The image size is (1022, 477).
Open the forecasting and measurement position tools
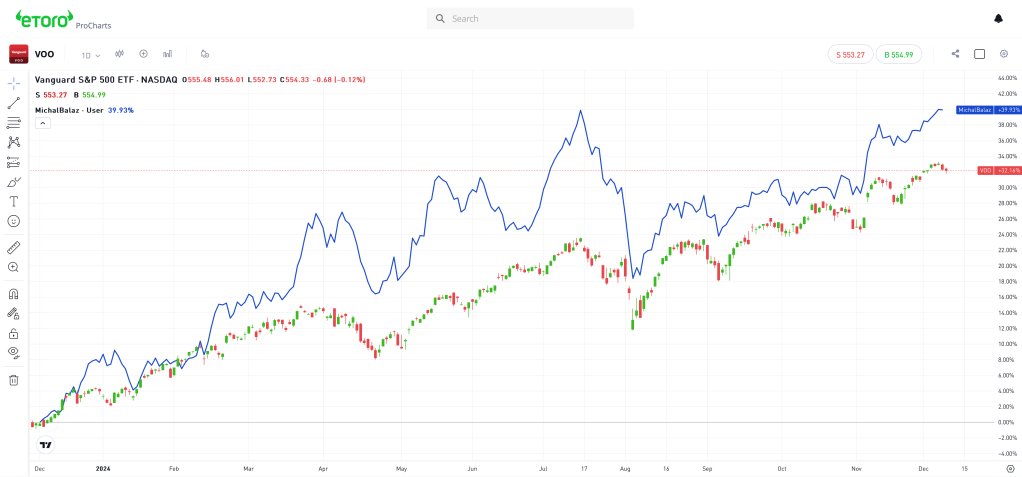(x=14, y=162)
